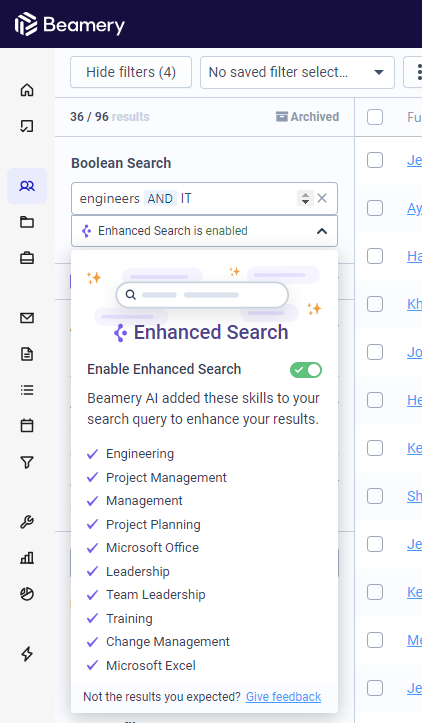Open the envelope messages sidebar icon
Screen dimensions: 422x723
(x=27, y=318)
